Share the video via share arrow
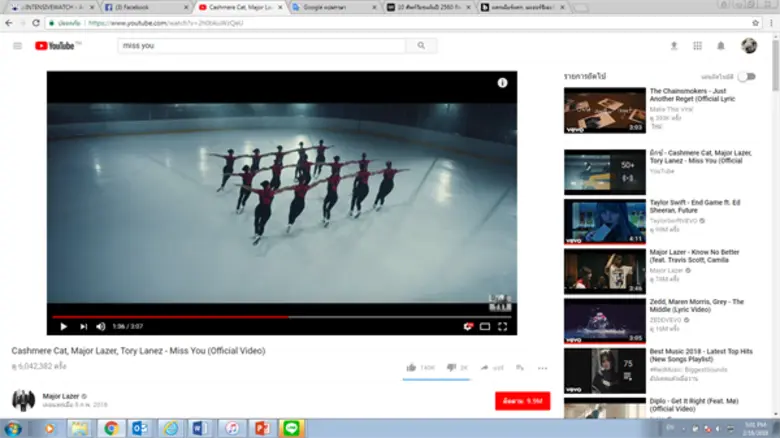Viewport: 780px width, 438px height. click(x=484, y=368)
